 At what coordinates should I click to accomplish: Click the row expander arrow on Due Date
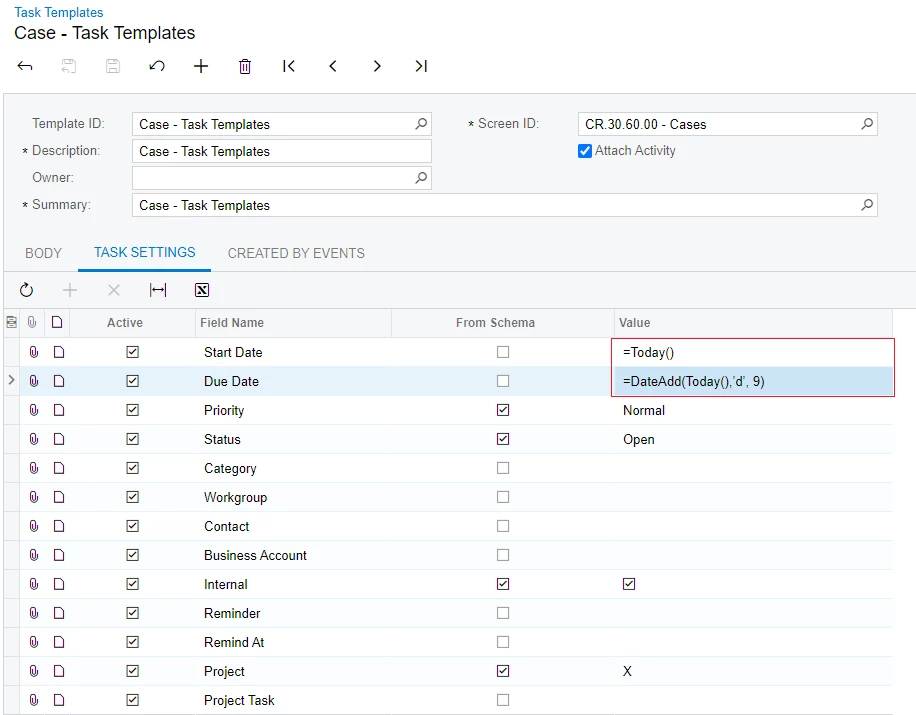[11, 380]
